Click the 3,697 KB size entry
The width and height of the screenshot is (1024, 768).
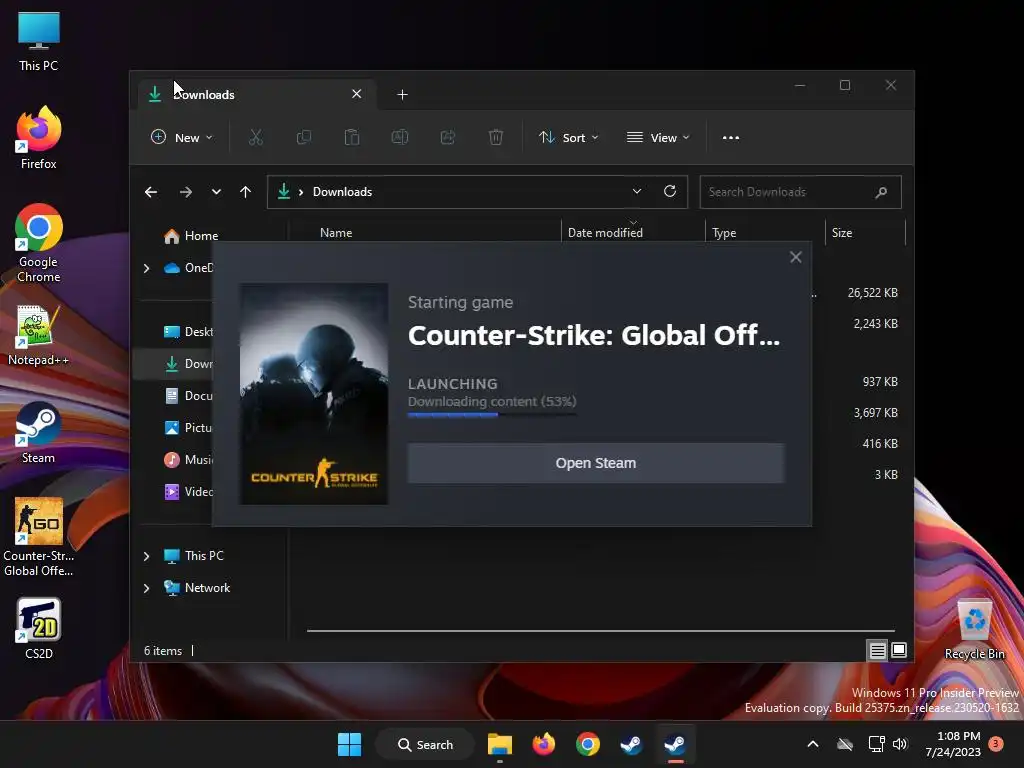[875, 413]
